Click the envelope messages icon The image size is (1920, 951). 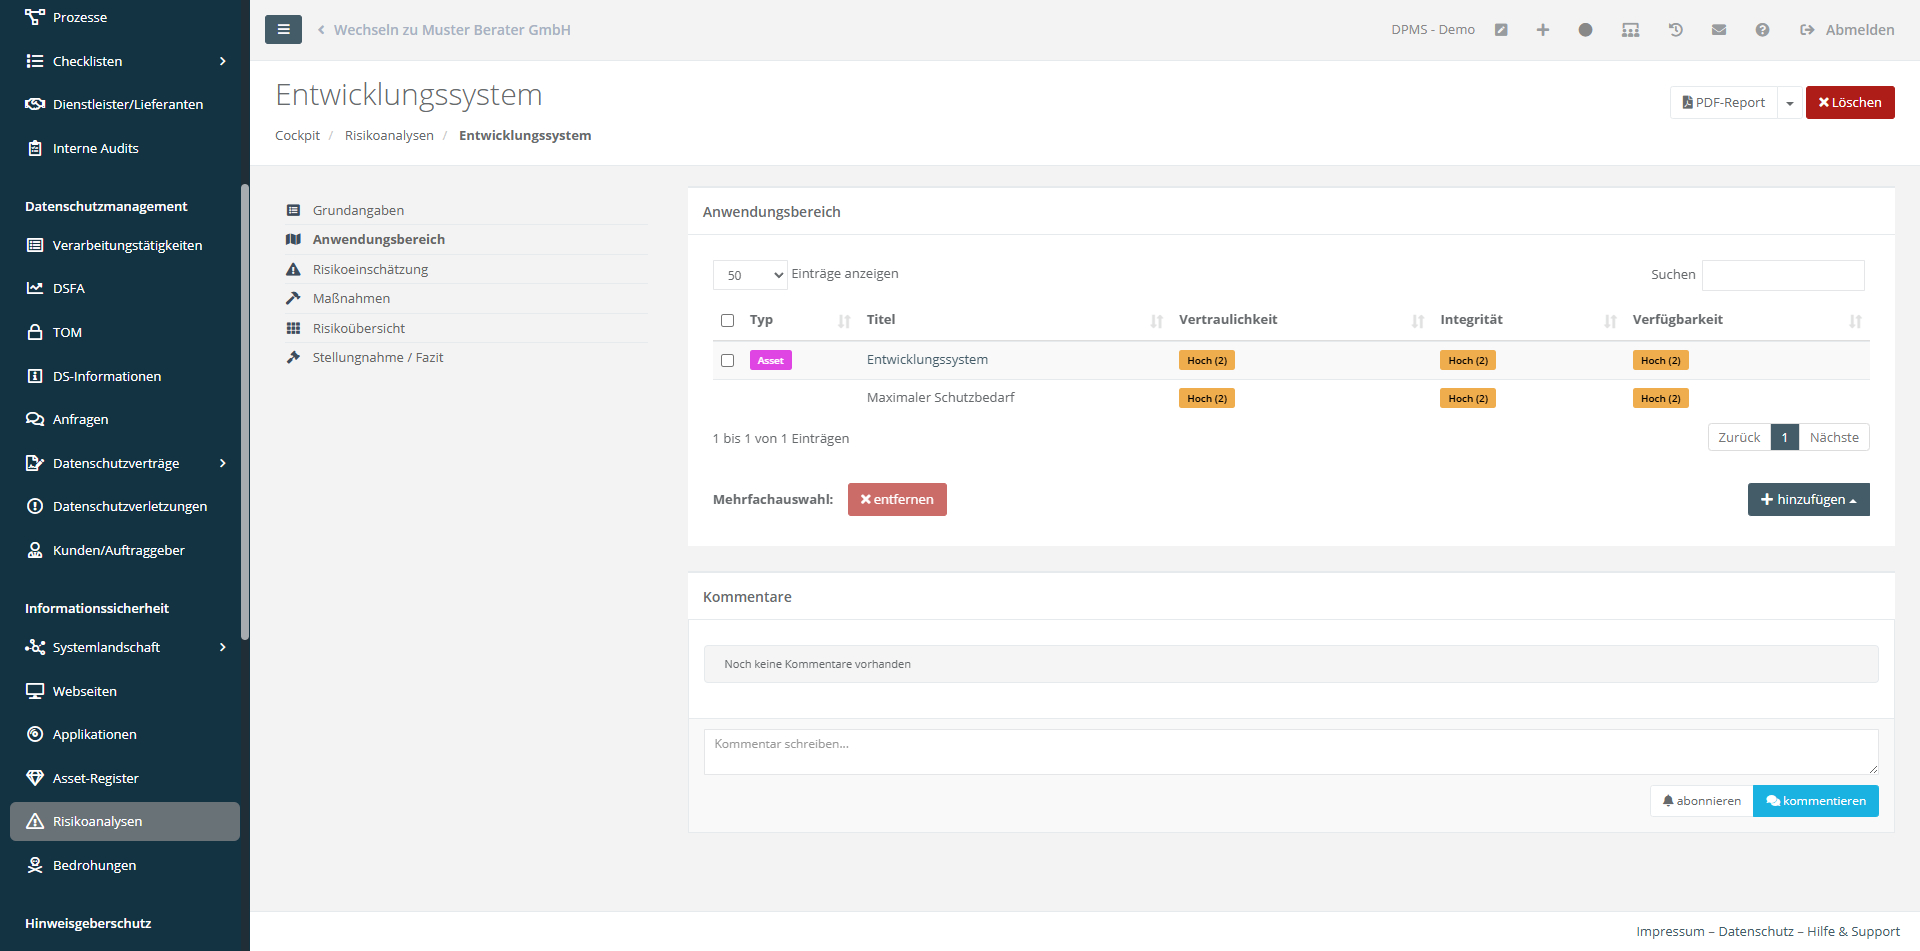[x=1719, y=30]
